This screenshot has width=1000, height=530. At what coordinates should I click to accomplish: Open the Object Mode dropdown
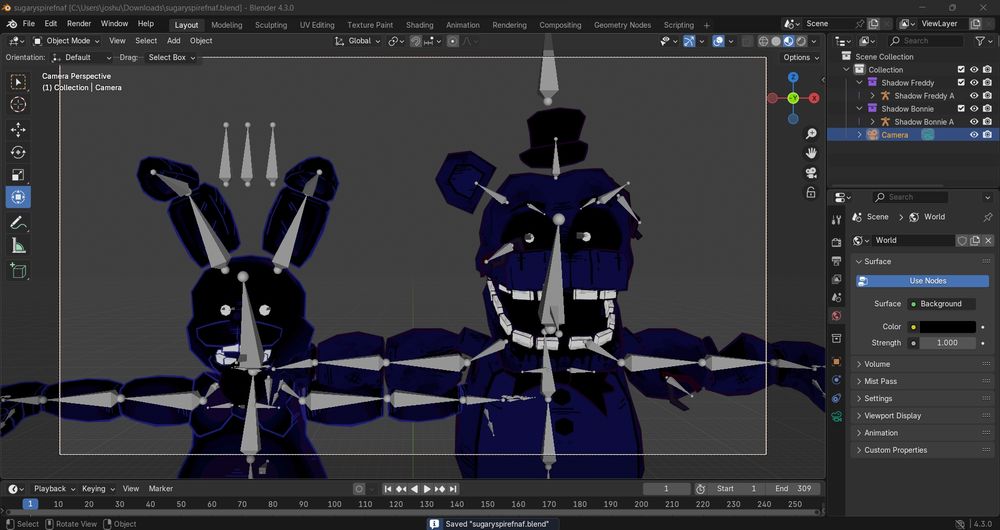click(x=66, y=41)
